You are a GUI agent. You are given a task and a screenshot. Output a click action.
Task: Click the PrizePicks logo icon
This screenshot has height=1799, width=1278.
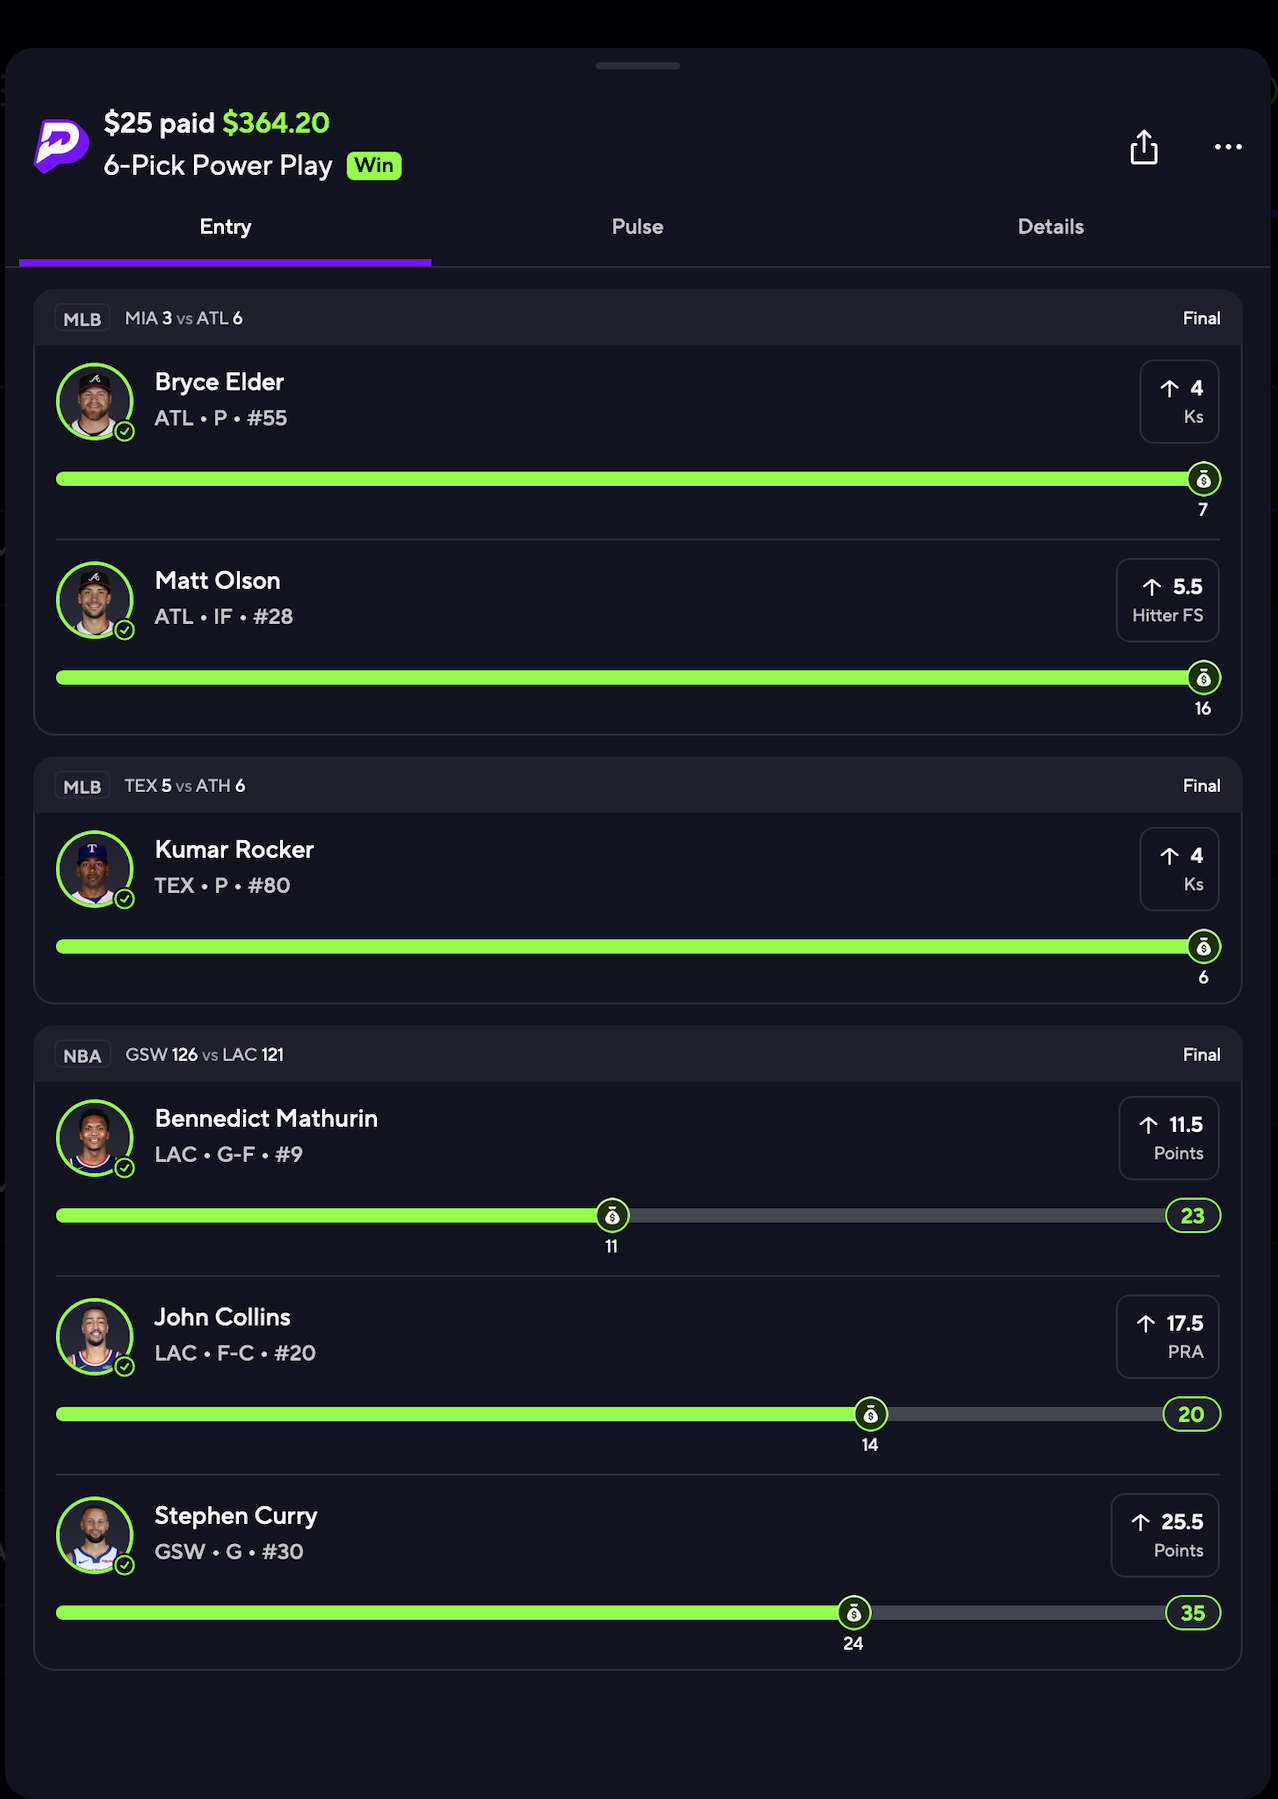point(60,145)
